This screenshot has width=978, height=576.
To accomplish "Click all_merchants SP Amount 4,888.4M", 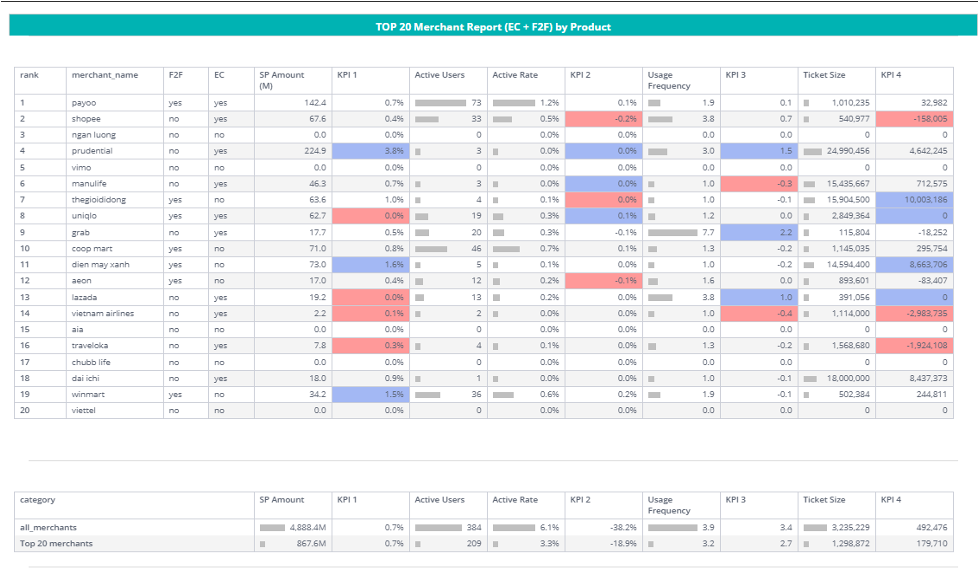I will pos(308,528).
